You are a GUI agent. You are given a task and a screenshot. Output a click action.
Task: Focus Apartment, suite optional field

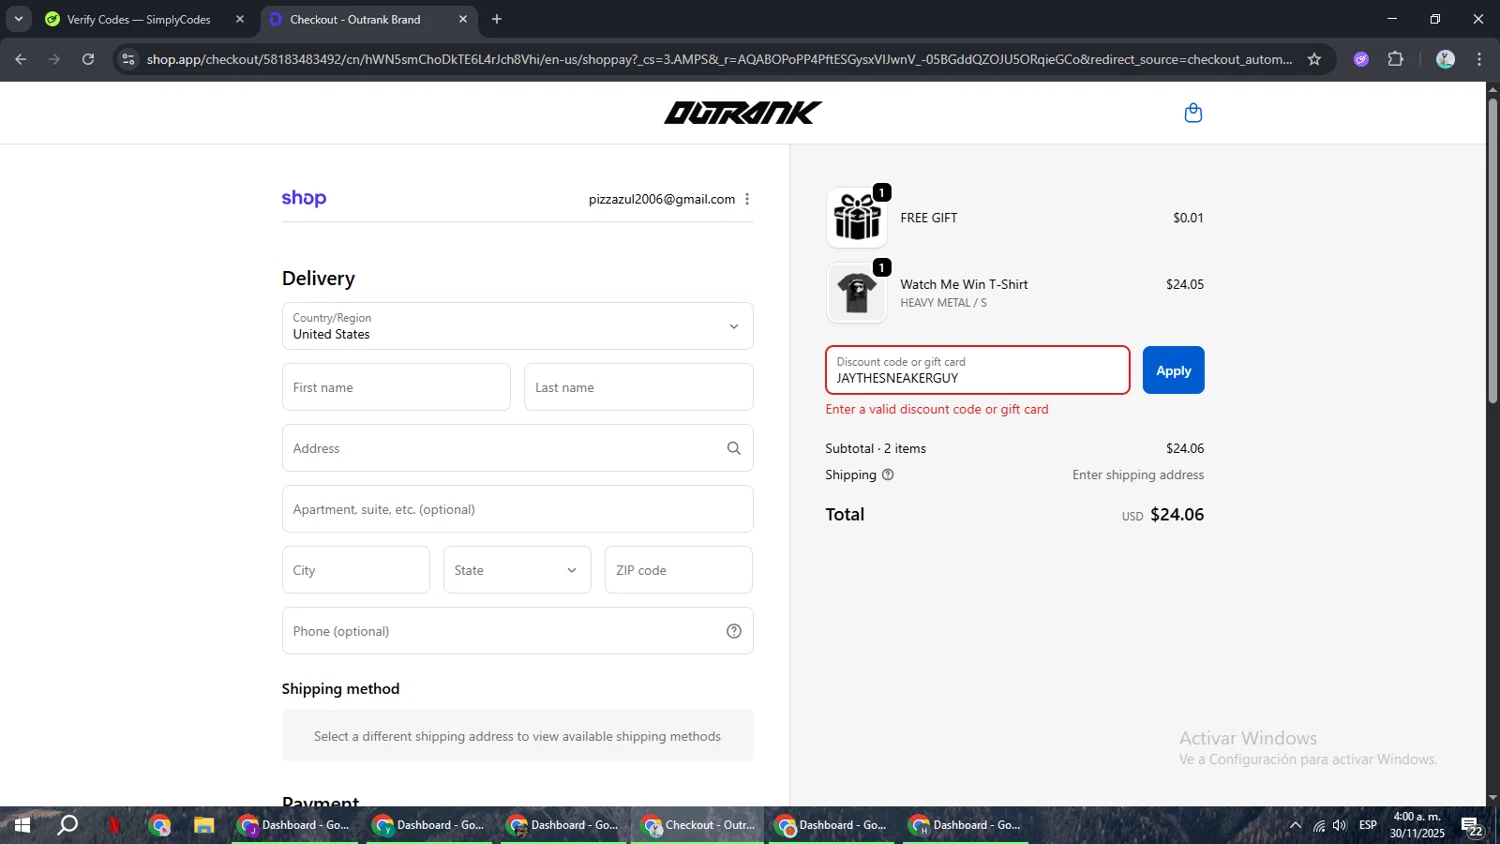(517, 509)
